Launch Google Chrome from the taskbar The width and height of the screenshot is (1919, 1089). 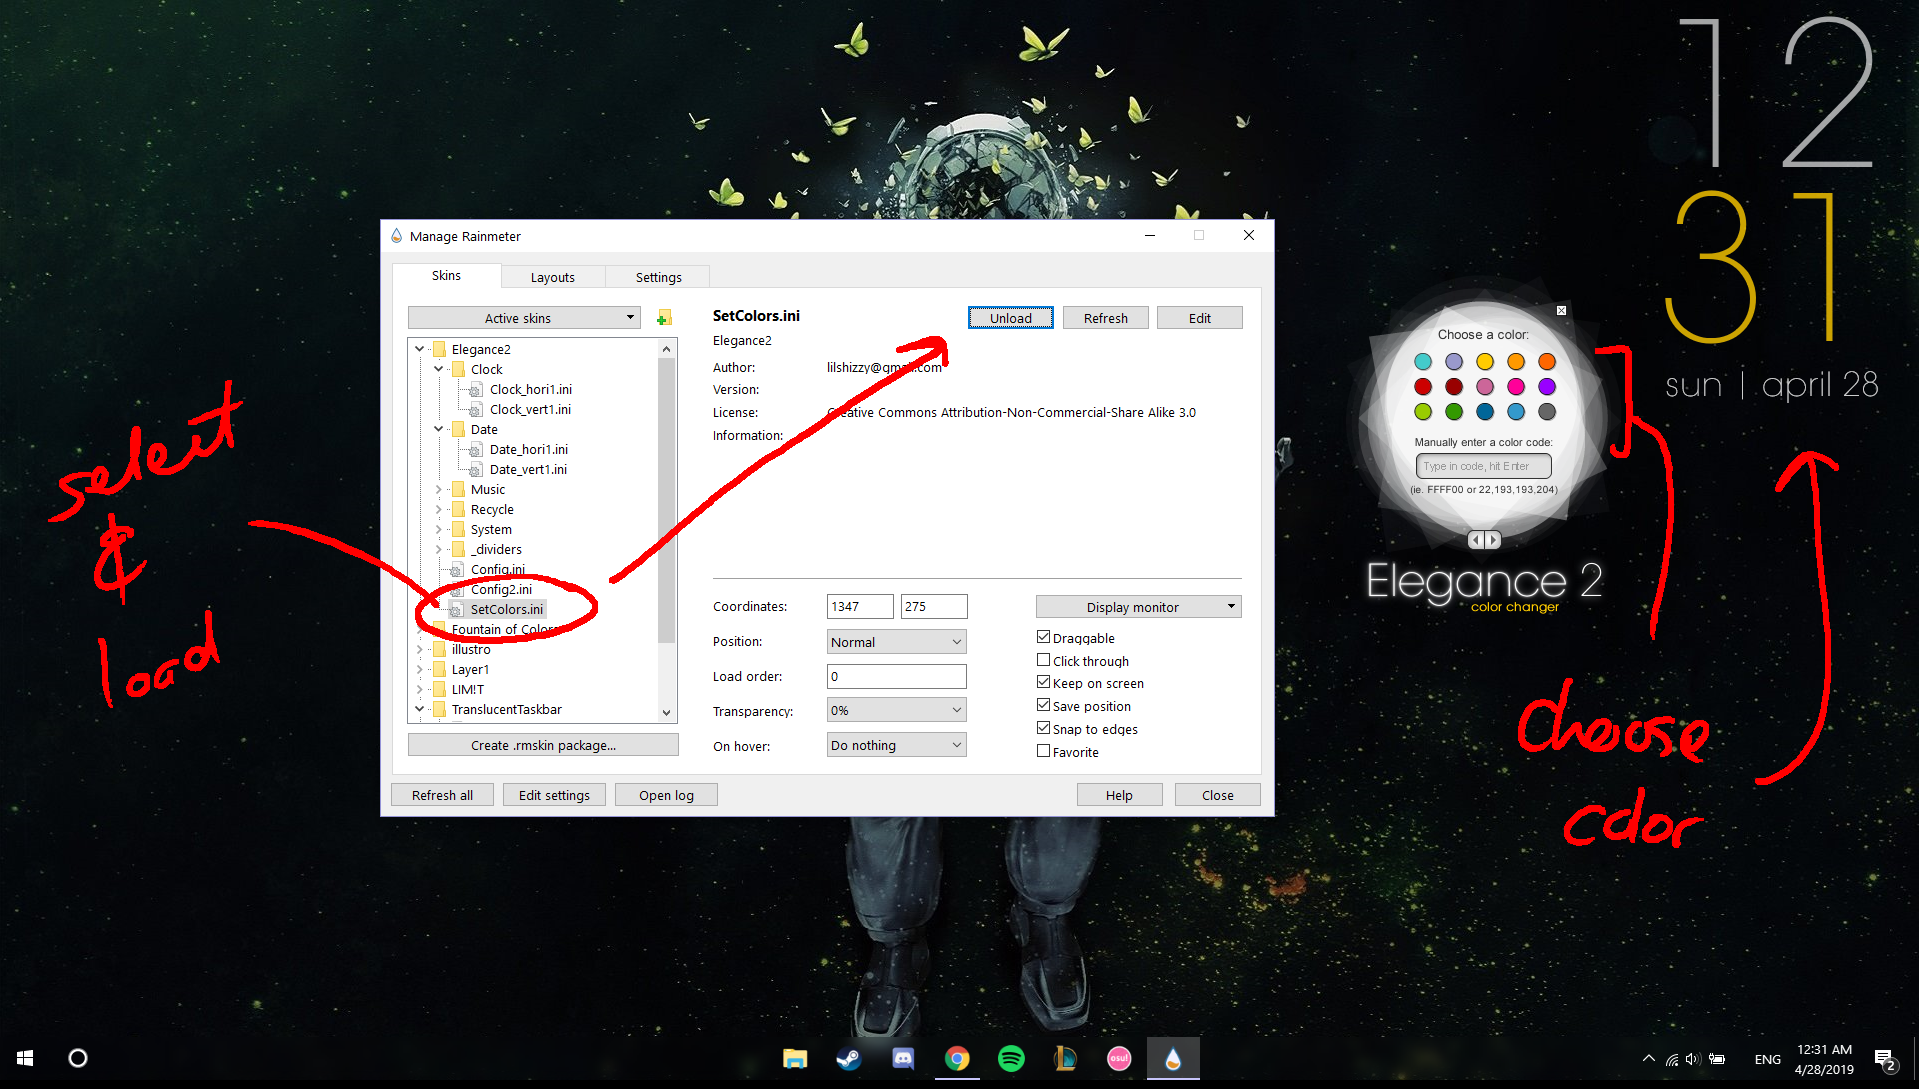(957, 1058)
